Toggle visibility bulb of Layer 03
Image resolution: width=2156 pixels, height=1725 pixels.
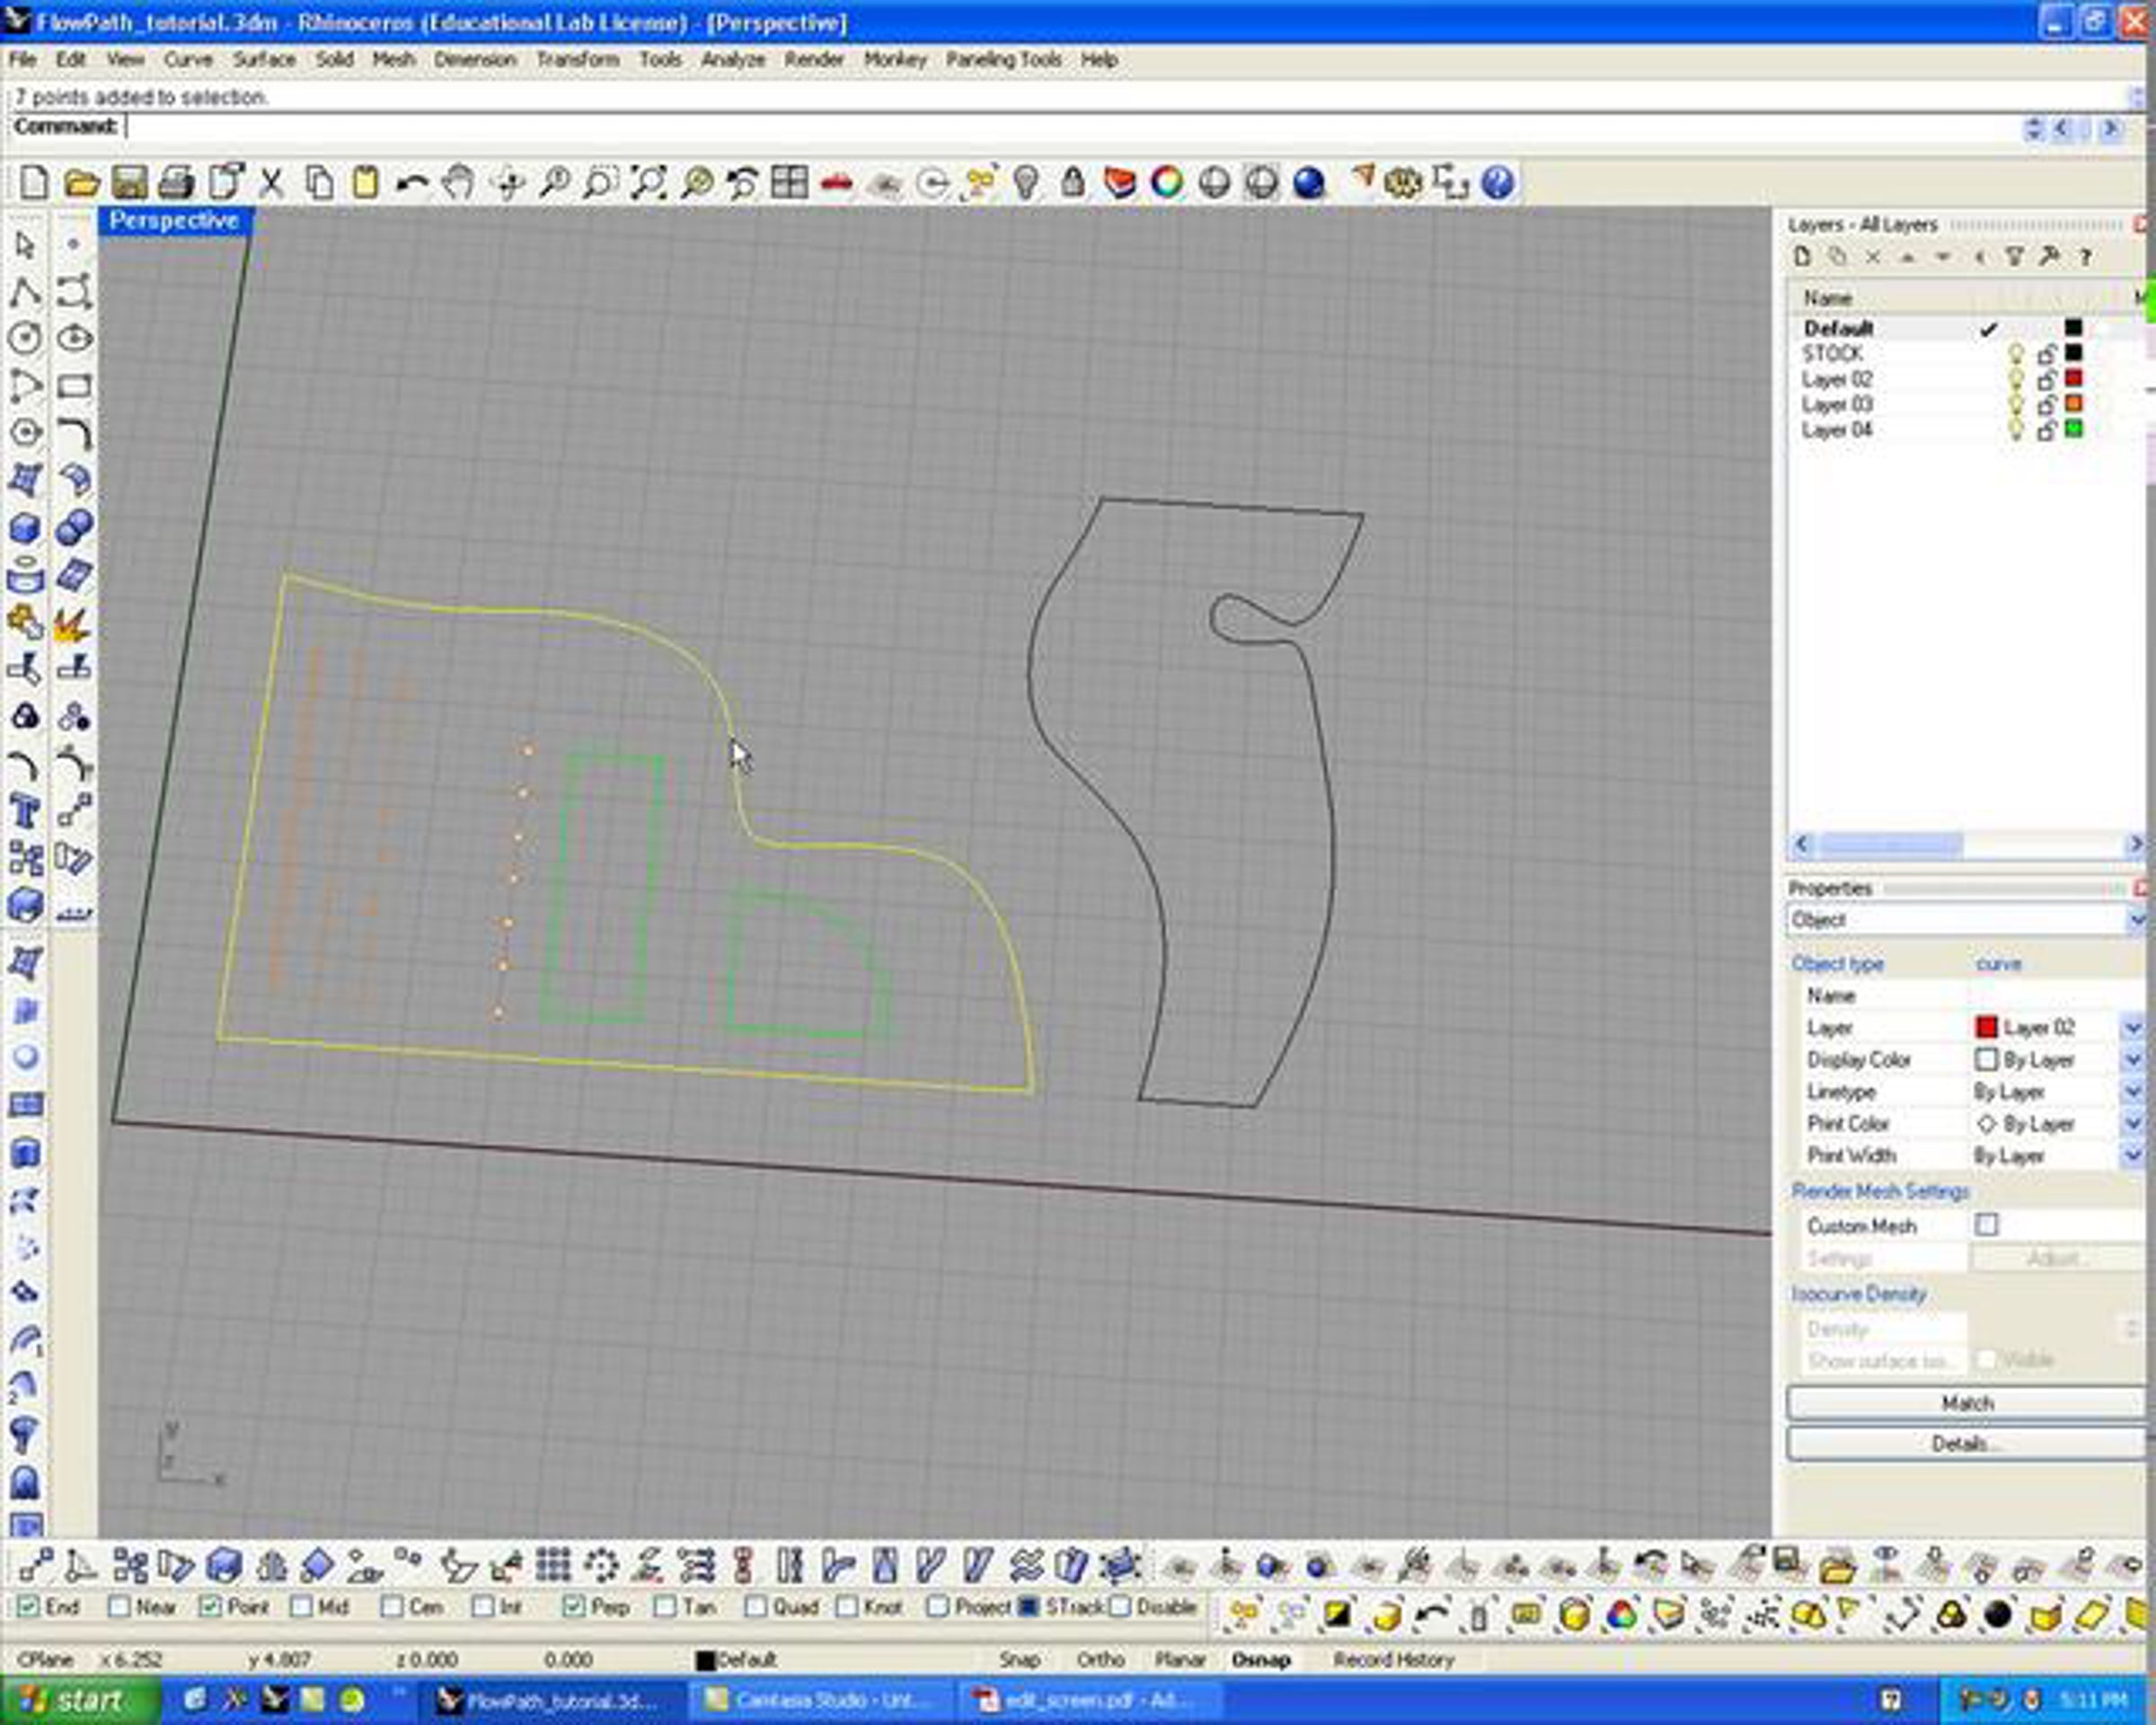(2016, 405)
